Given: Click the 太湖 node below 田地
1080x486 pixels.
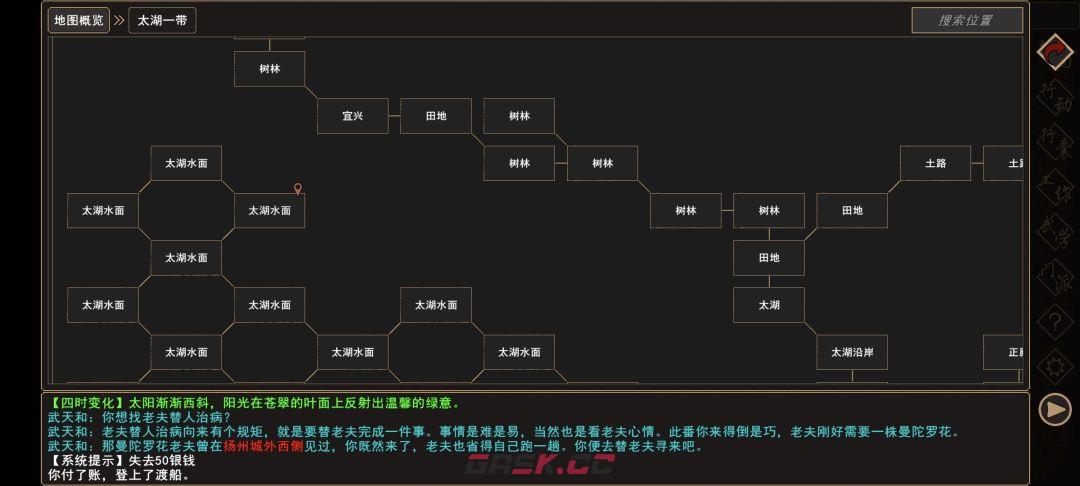Looking at the screenshot, I should [x=768, y=305].
